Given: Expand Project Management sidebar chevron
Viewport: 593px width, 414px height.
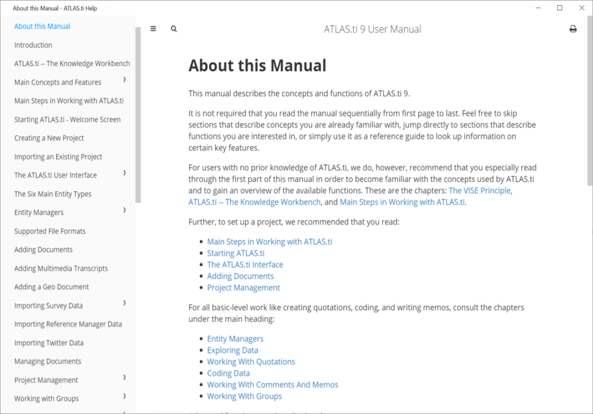Looking at the screenshot, I should click(124, 378).
